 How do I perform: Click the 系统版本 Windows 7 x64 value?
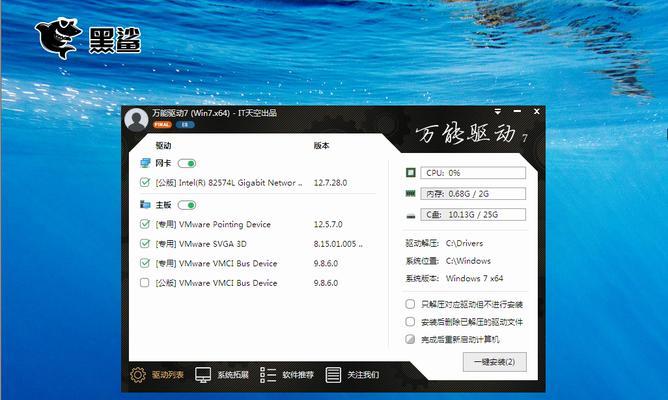tap(474, 278)
